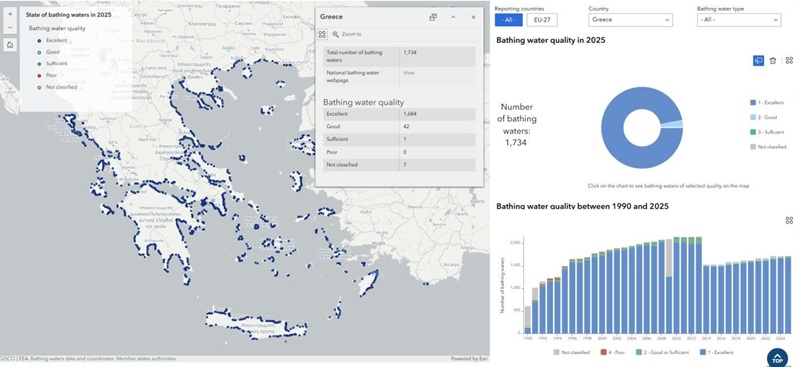Open popup actions grid icon beside Zoom to
The image size is (799, 367).
point(322,34)
